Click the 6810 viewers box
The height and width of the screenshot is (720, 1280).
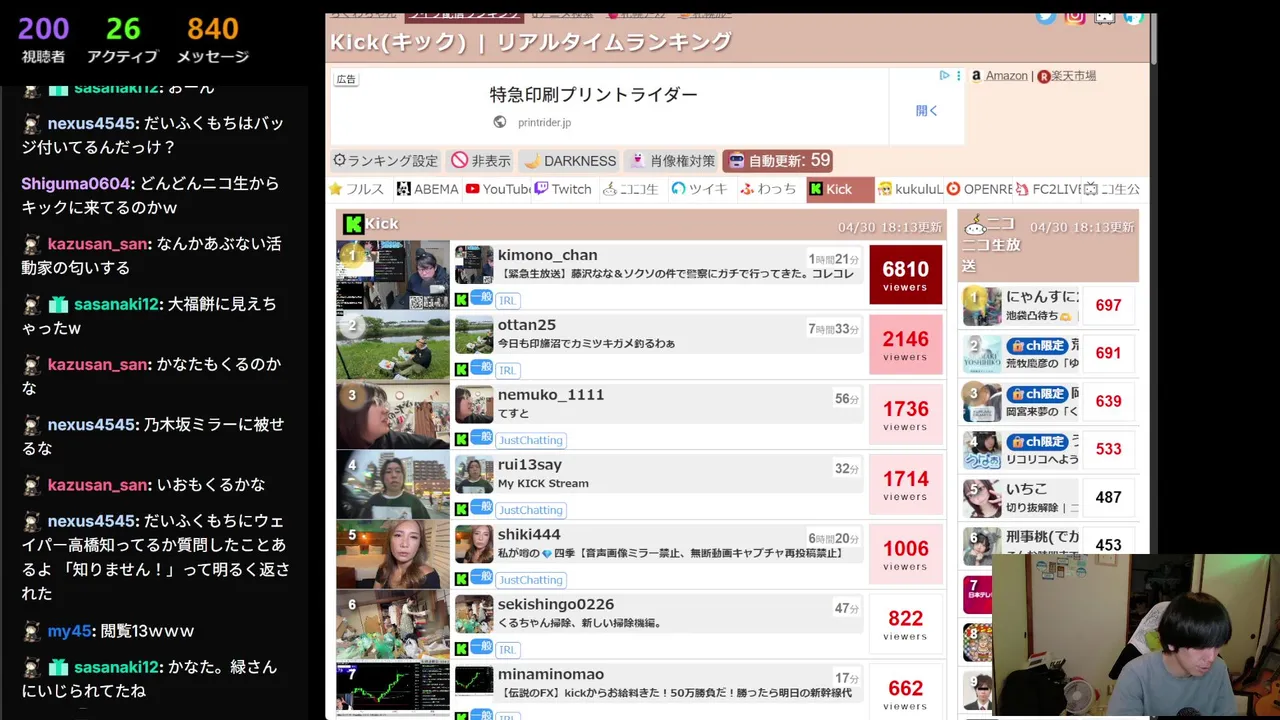pos(906,275)
